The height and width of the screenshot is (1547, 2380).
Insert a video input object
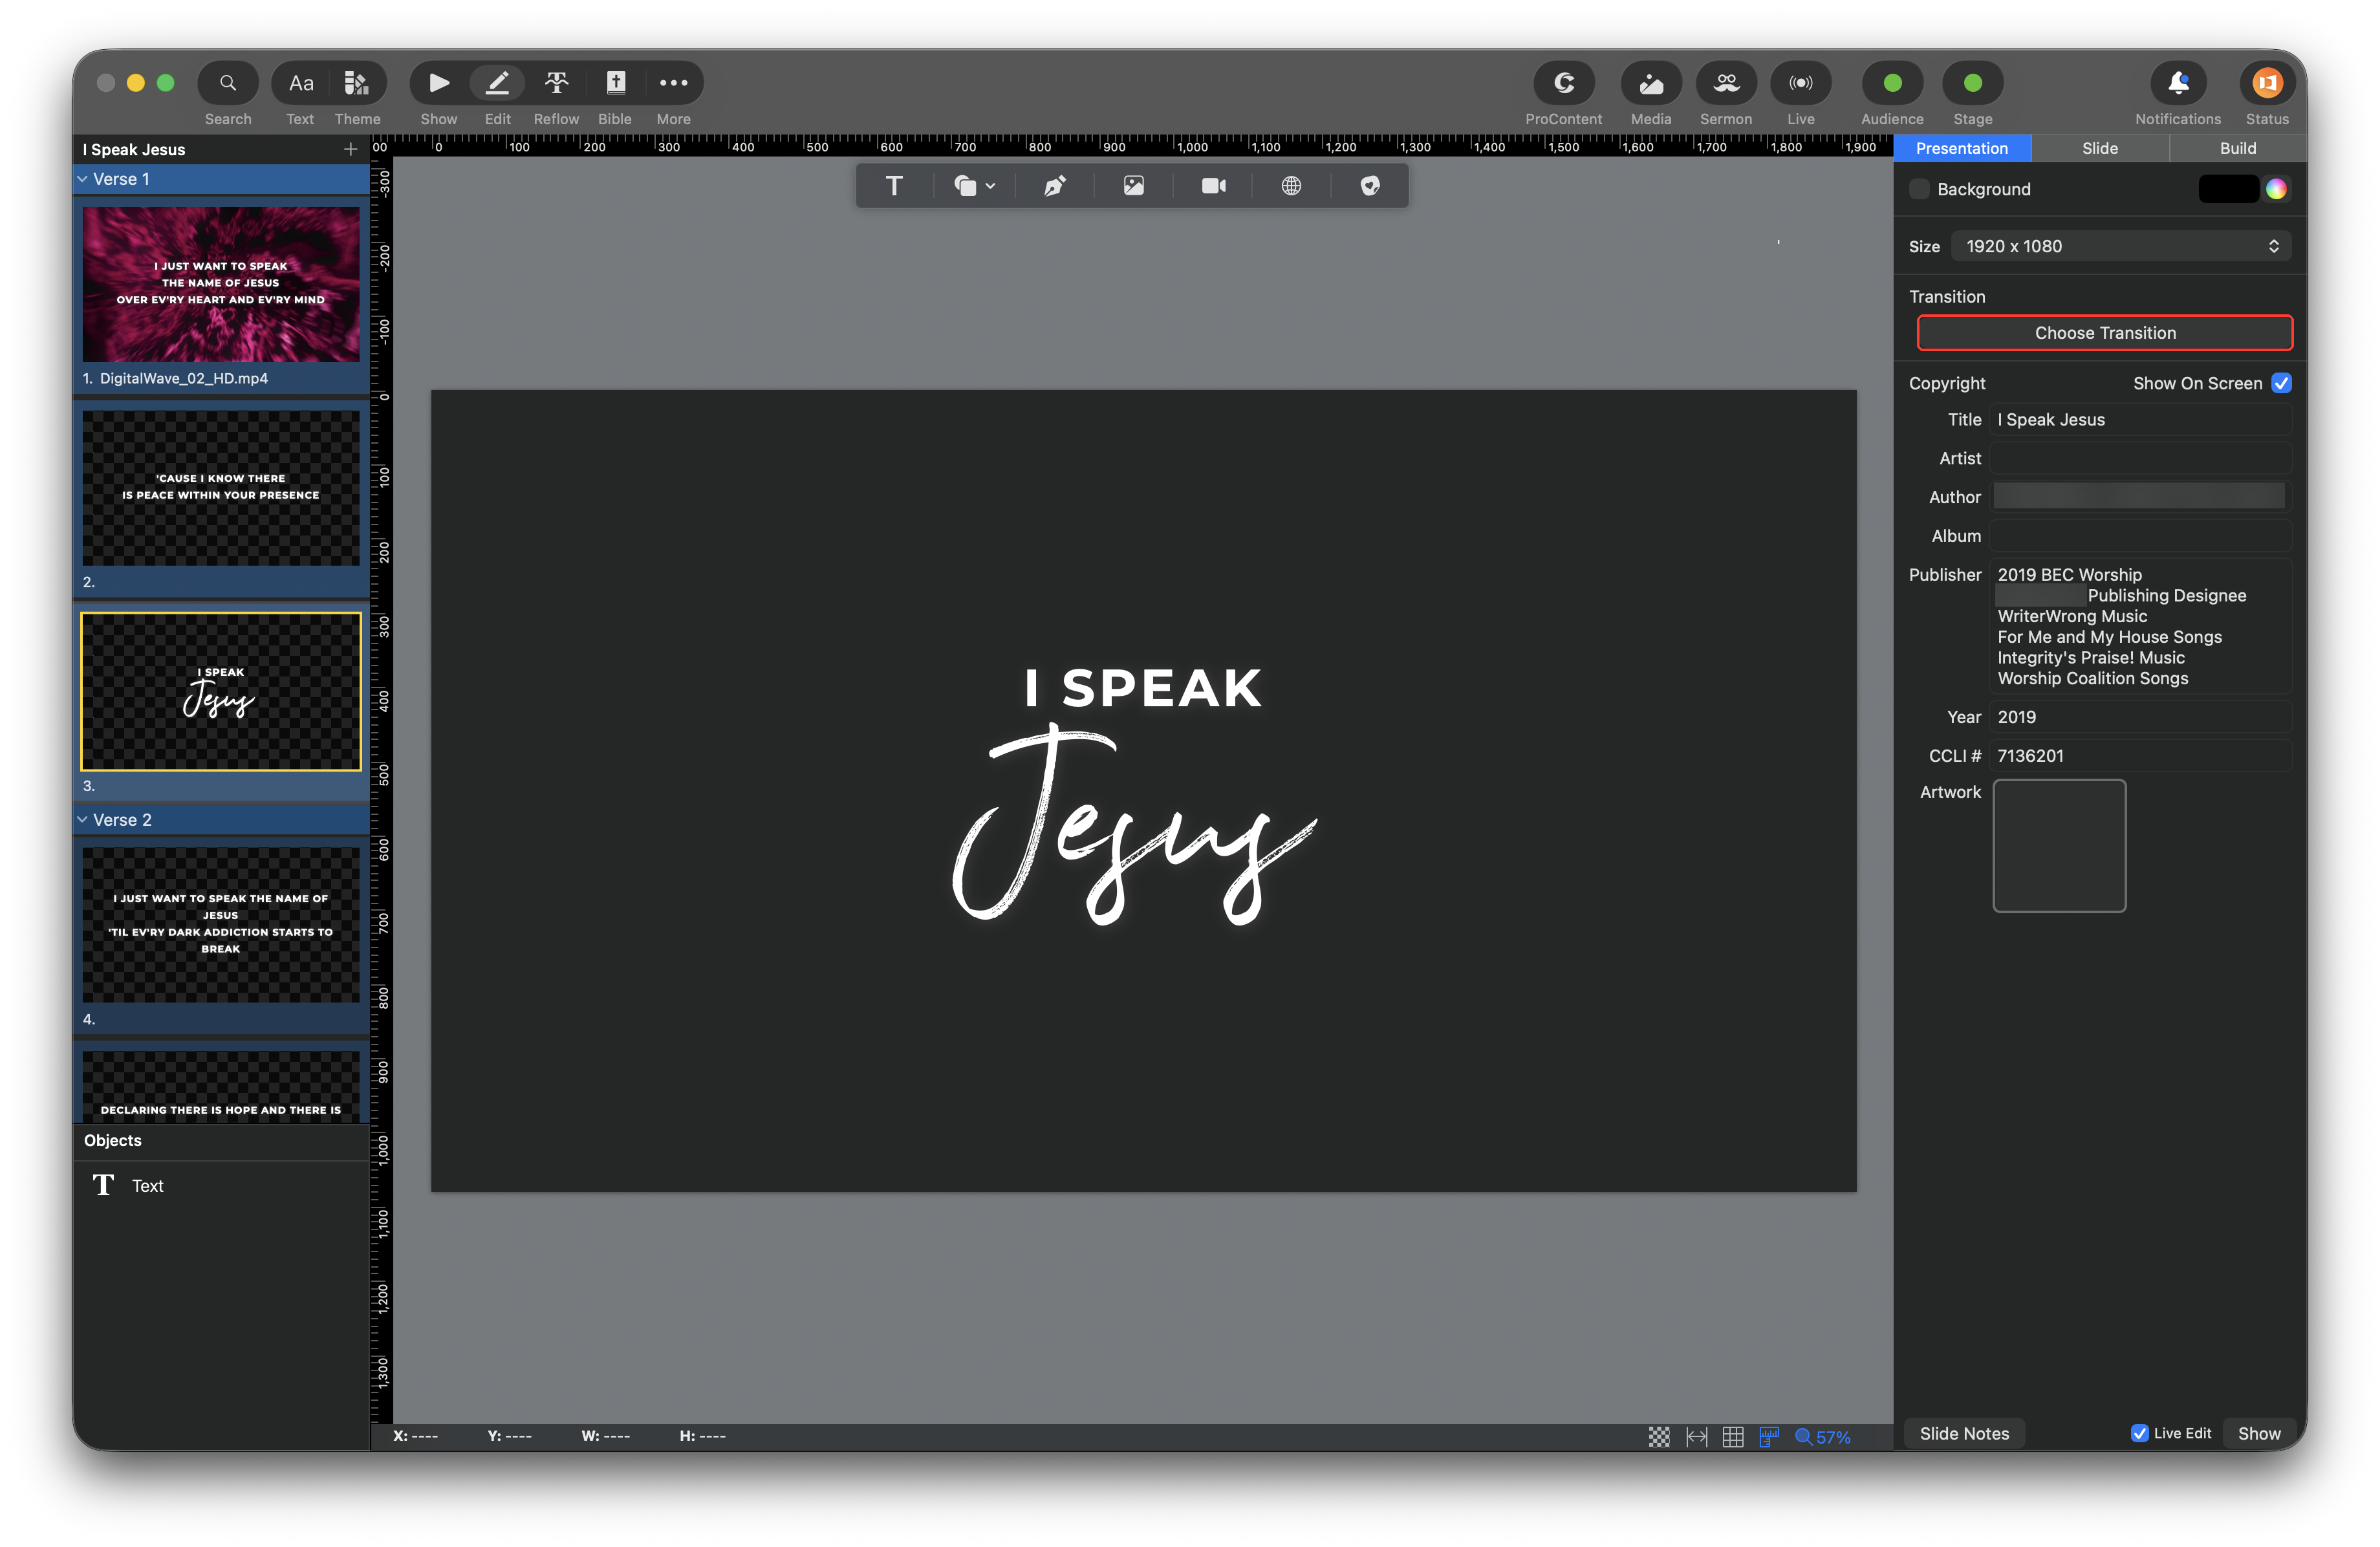pos(1213,186)
